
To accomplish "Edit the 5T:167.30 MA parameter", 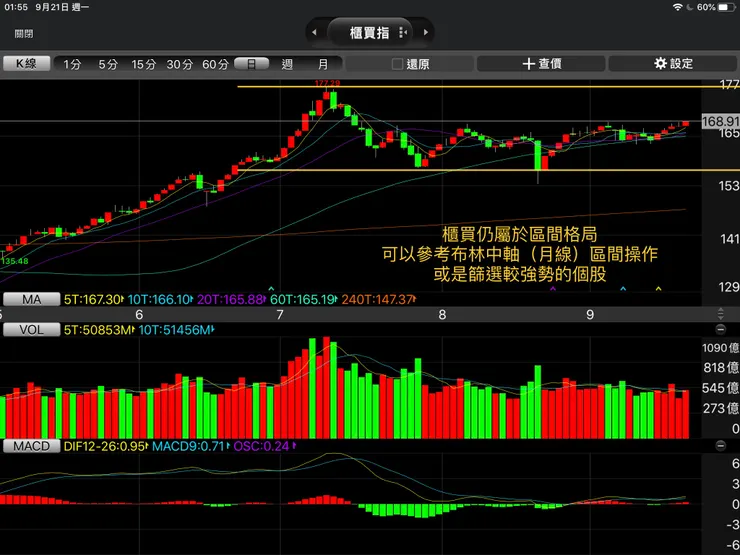I will click(x=93, y=299).
